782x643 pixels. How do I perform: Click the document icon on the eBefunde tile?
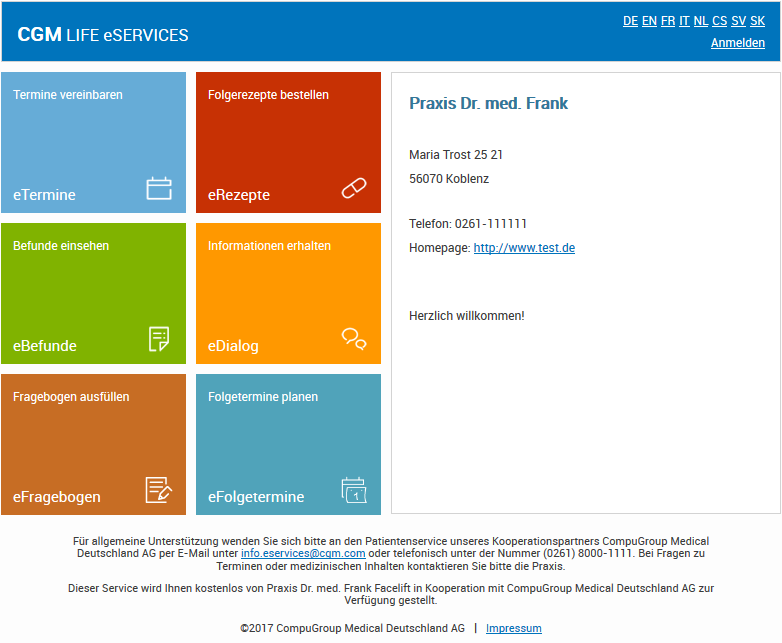[159, 339]
